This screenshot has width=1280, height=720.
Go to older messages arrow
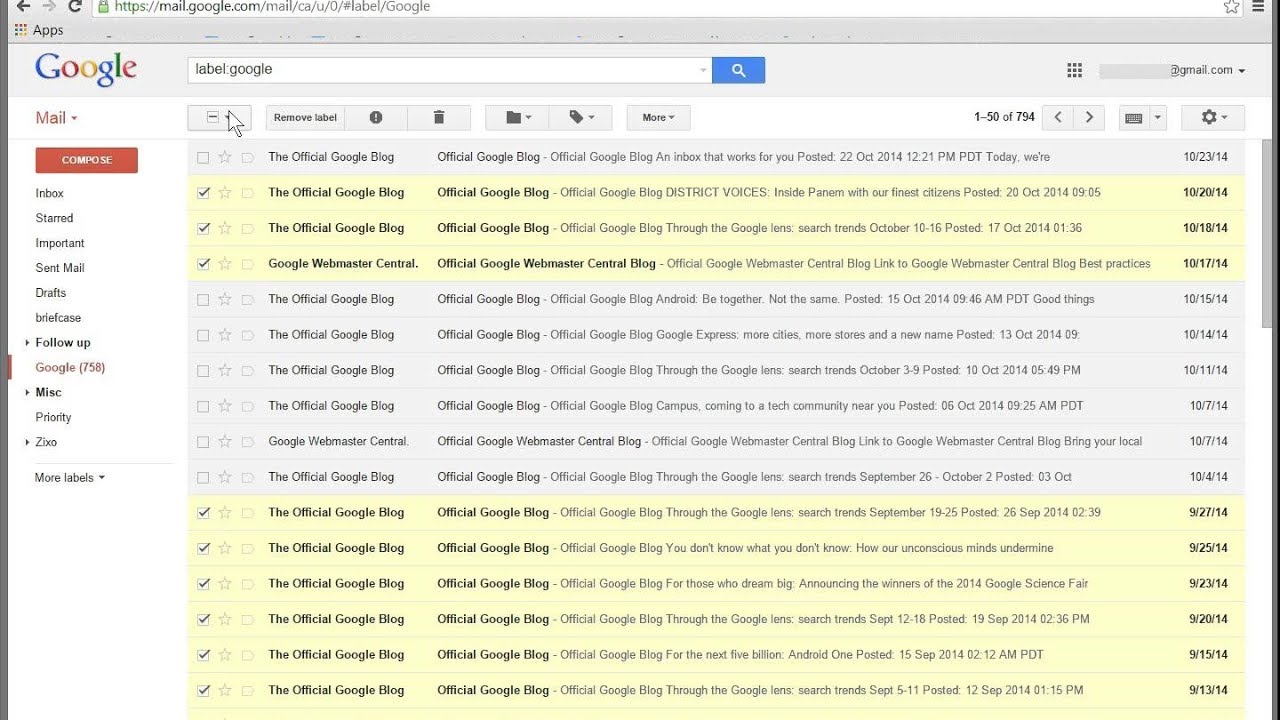[x=1090, y=117]
